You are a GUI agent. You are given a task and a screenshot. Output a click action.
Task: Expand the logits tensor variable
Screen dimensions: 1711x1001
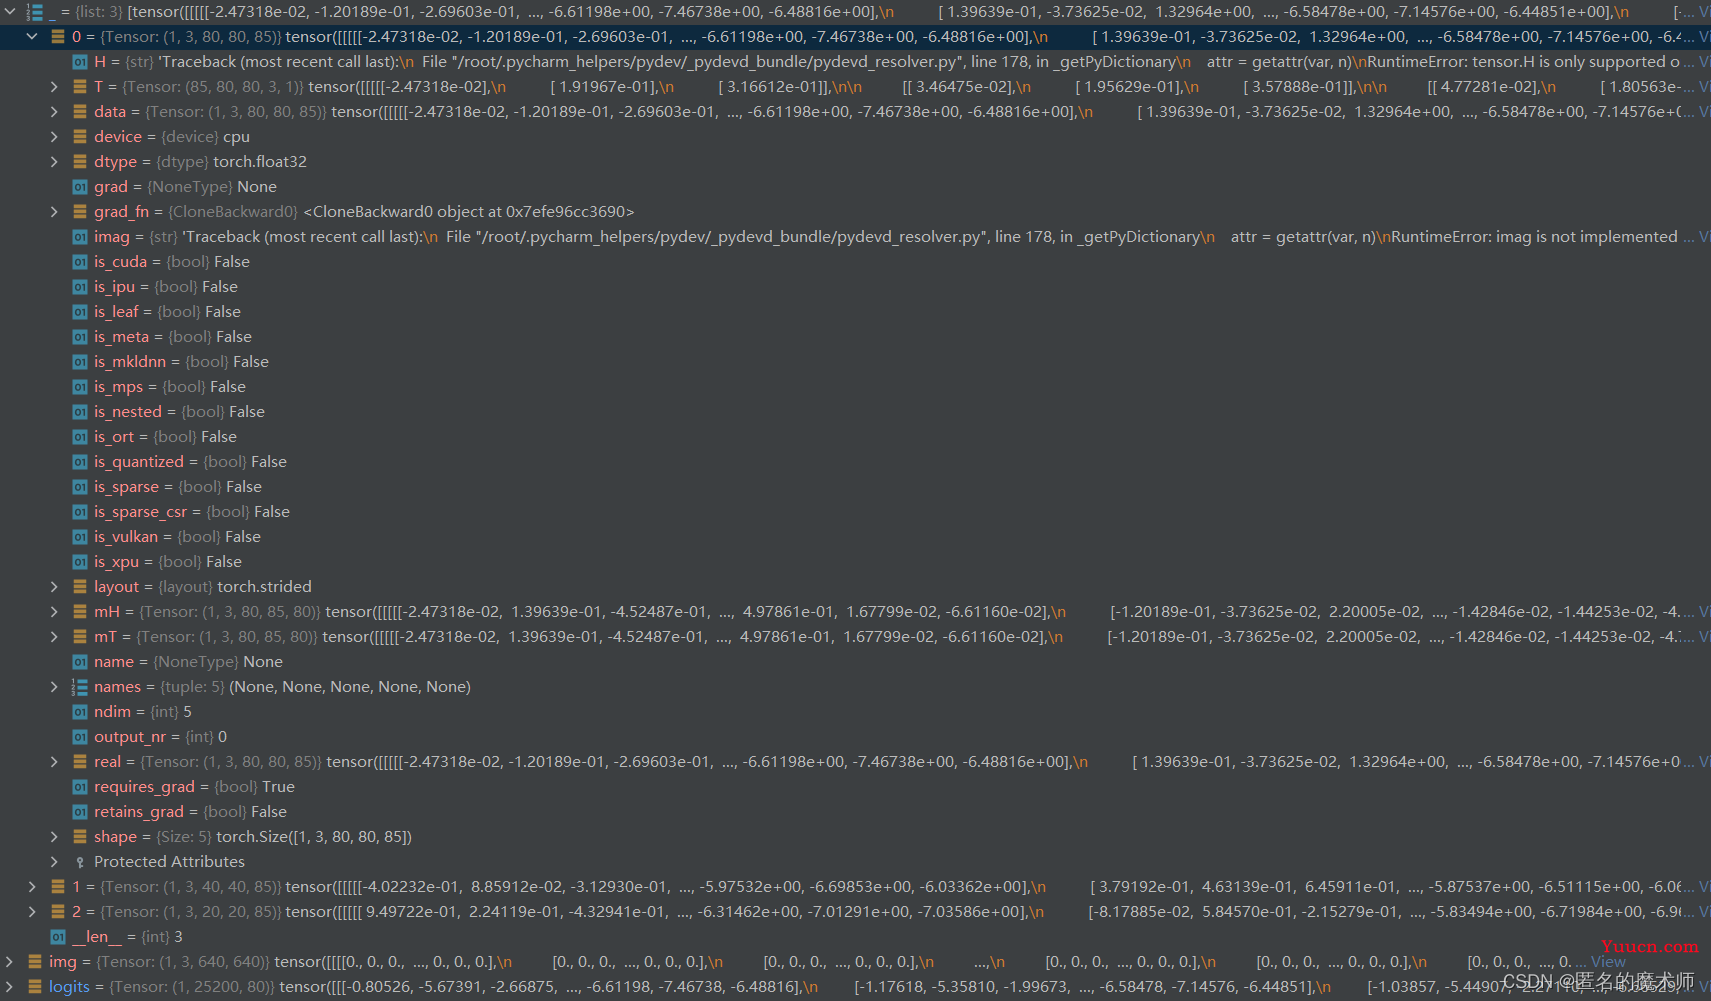click(10, 987)
